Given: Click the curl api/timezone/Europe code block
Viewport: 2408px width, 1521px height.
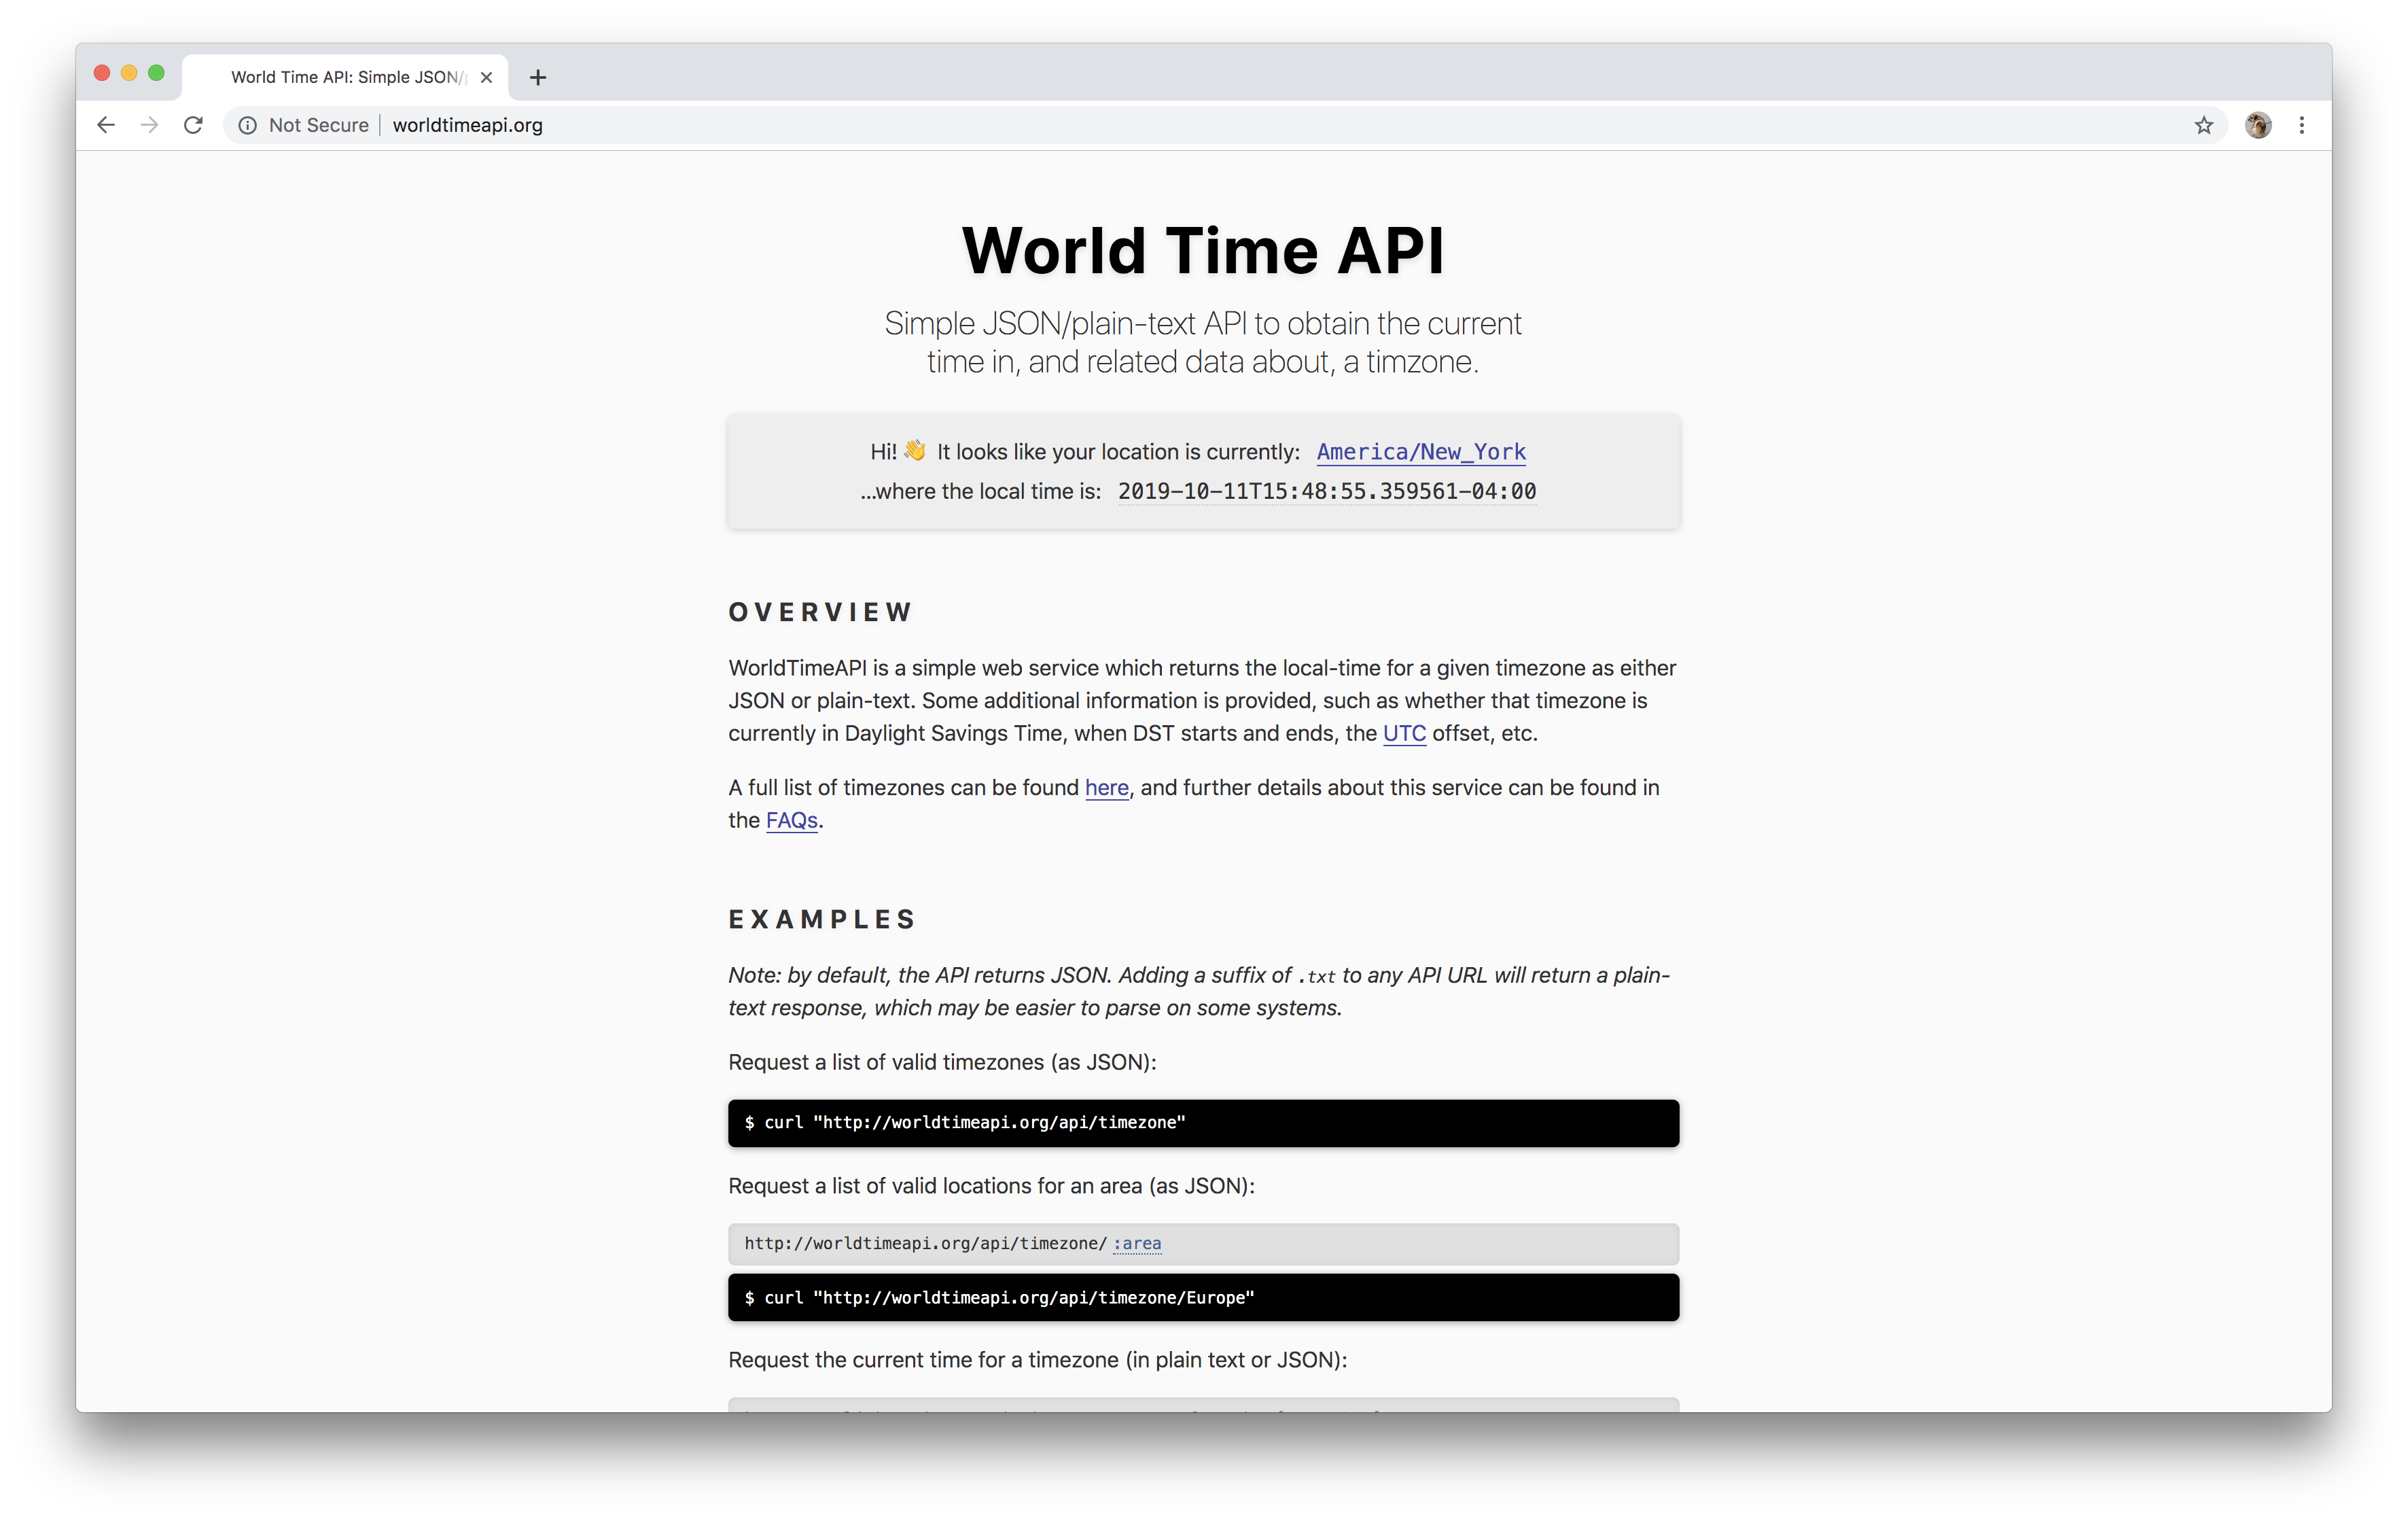Looking at the screenshot, I should coord(1203,1298).
